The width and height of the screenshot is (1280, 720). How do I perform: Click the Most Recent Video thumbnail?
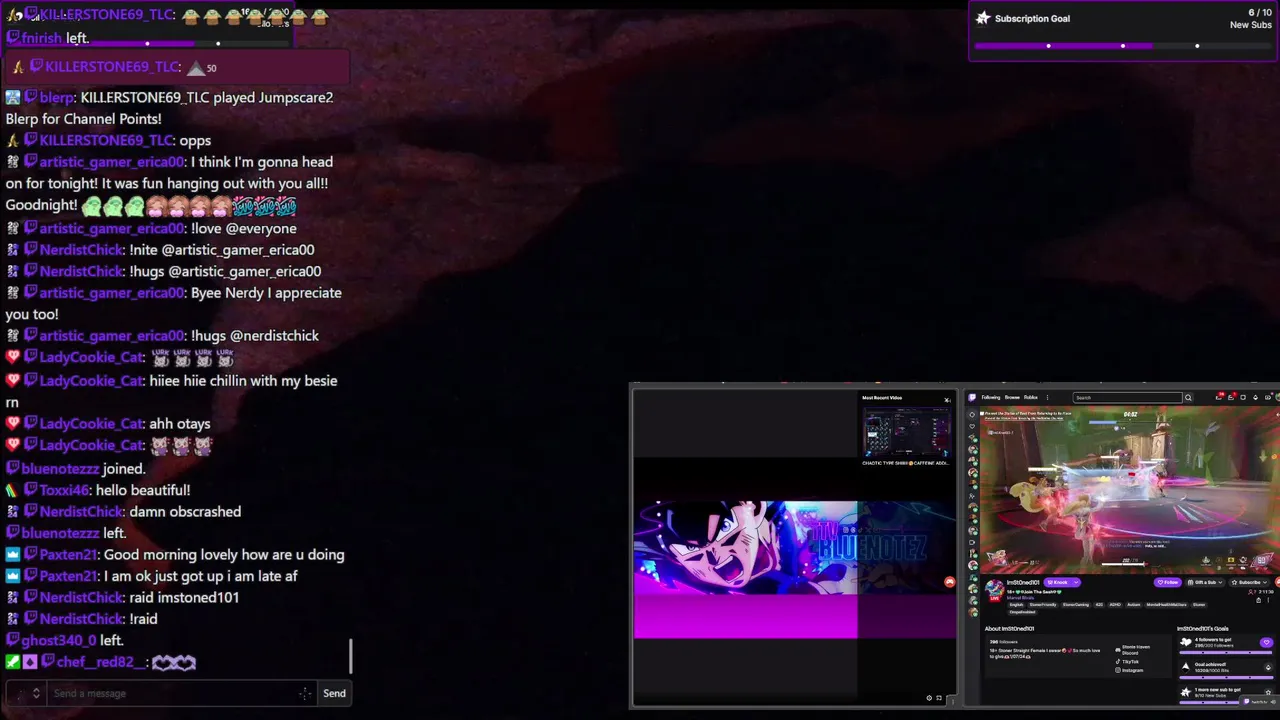click(x=906, y=433)
